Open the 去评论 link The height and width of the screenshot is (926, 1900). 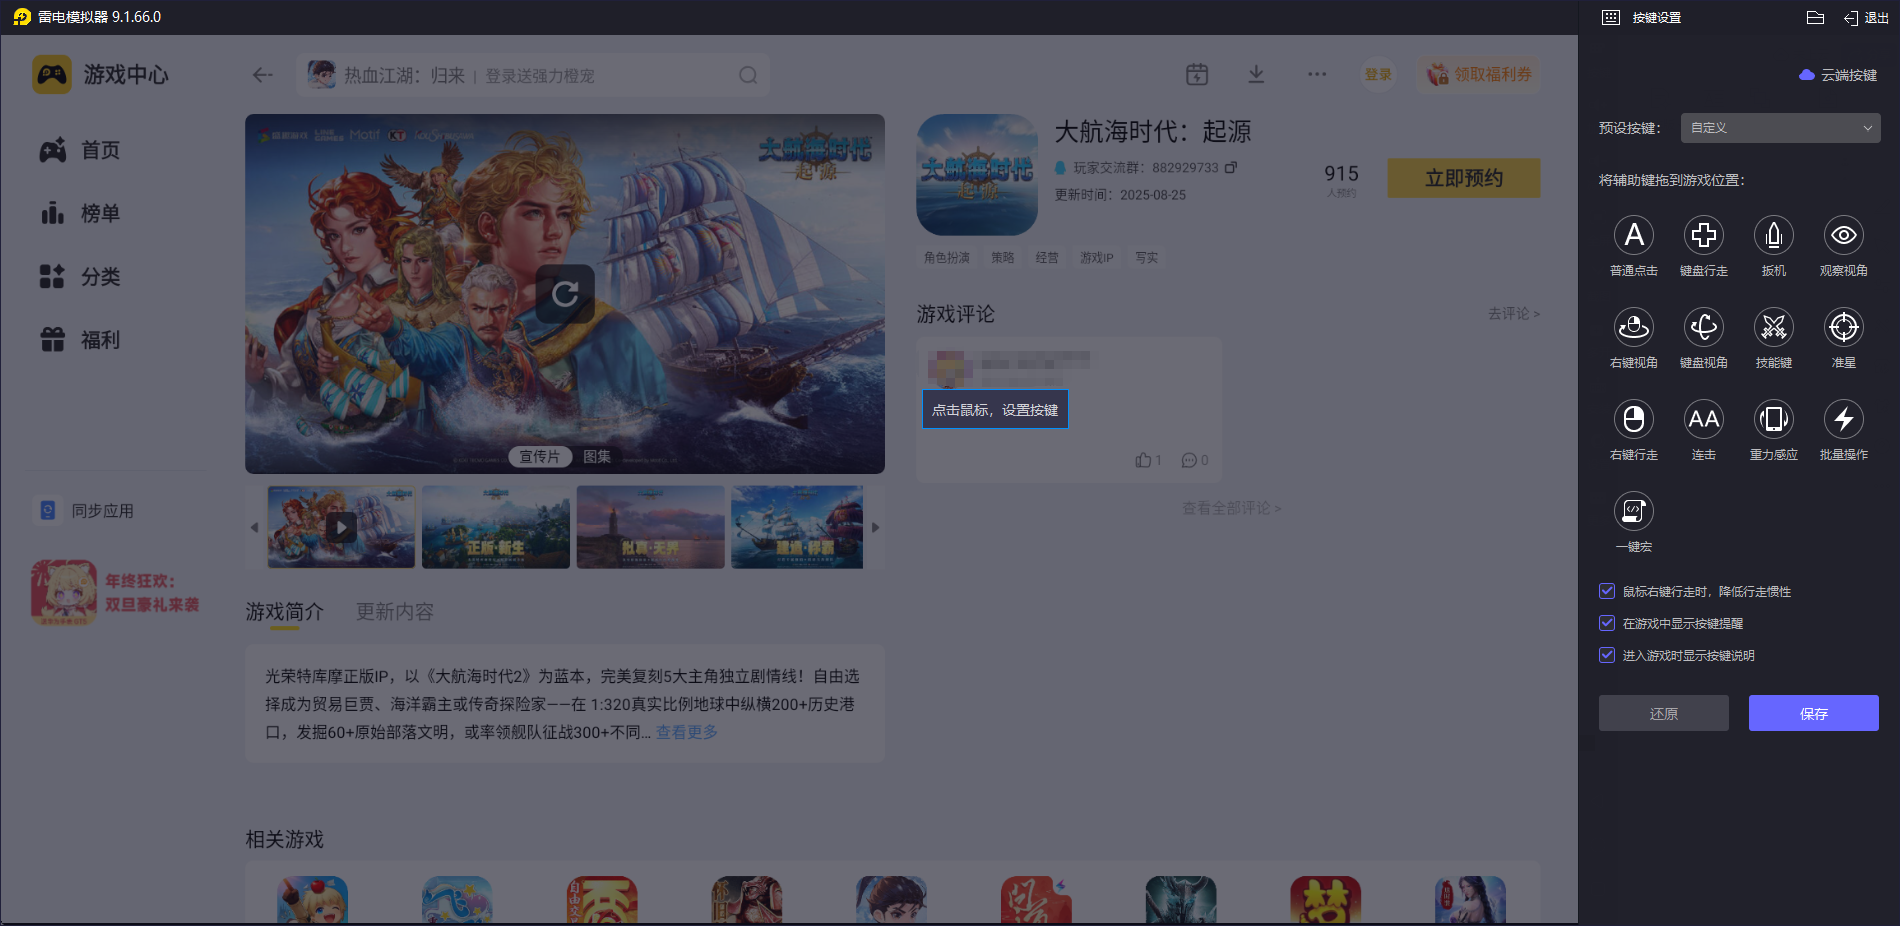click(1513, 313)
